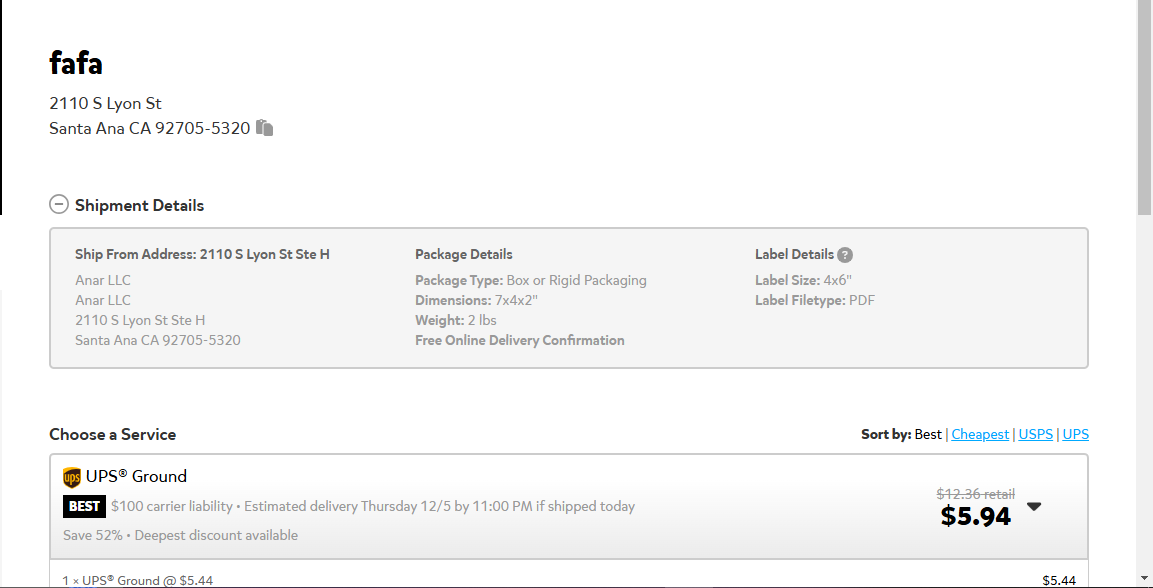Collapse the Shipment Details minus icon
The height and width of the screenshot is (588, 1153).
point(59,204)
